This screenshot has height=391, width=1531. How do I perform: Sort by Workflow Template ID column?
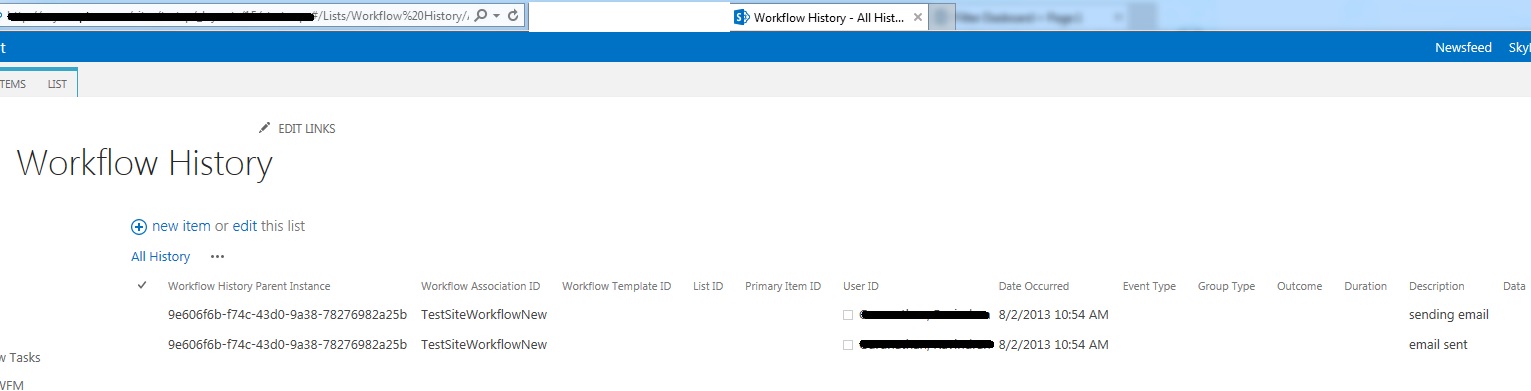(x=616, y=287)
